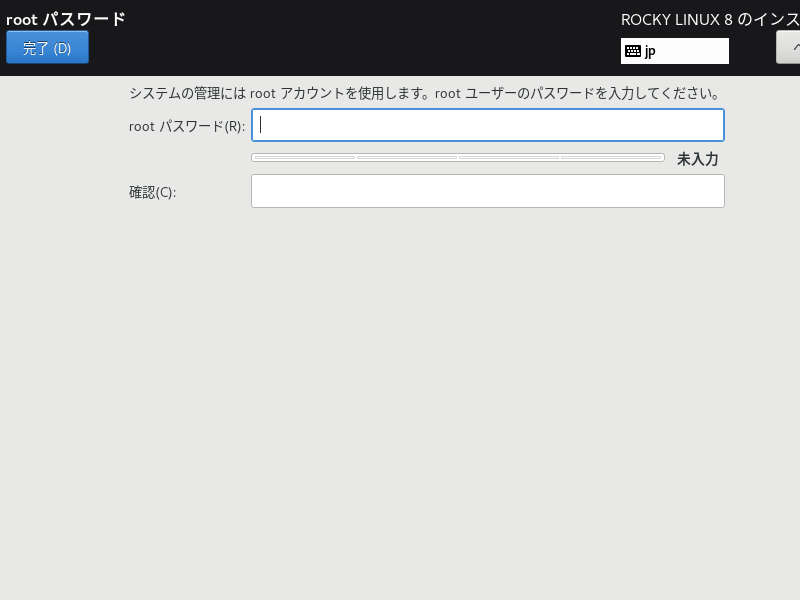Screen dimensions: 800x600
Task: Click the password strength bar
Action: coord(458,158)
